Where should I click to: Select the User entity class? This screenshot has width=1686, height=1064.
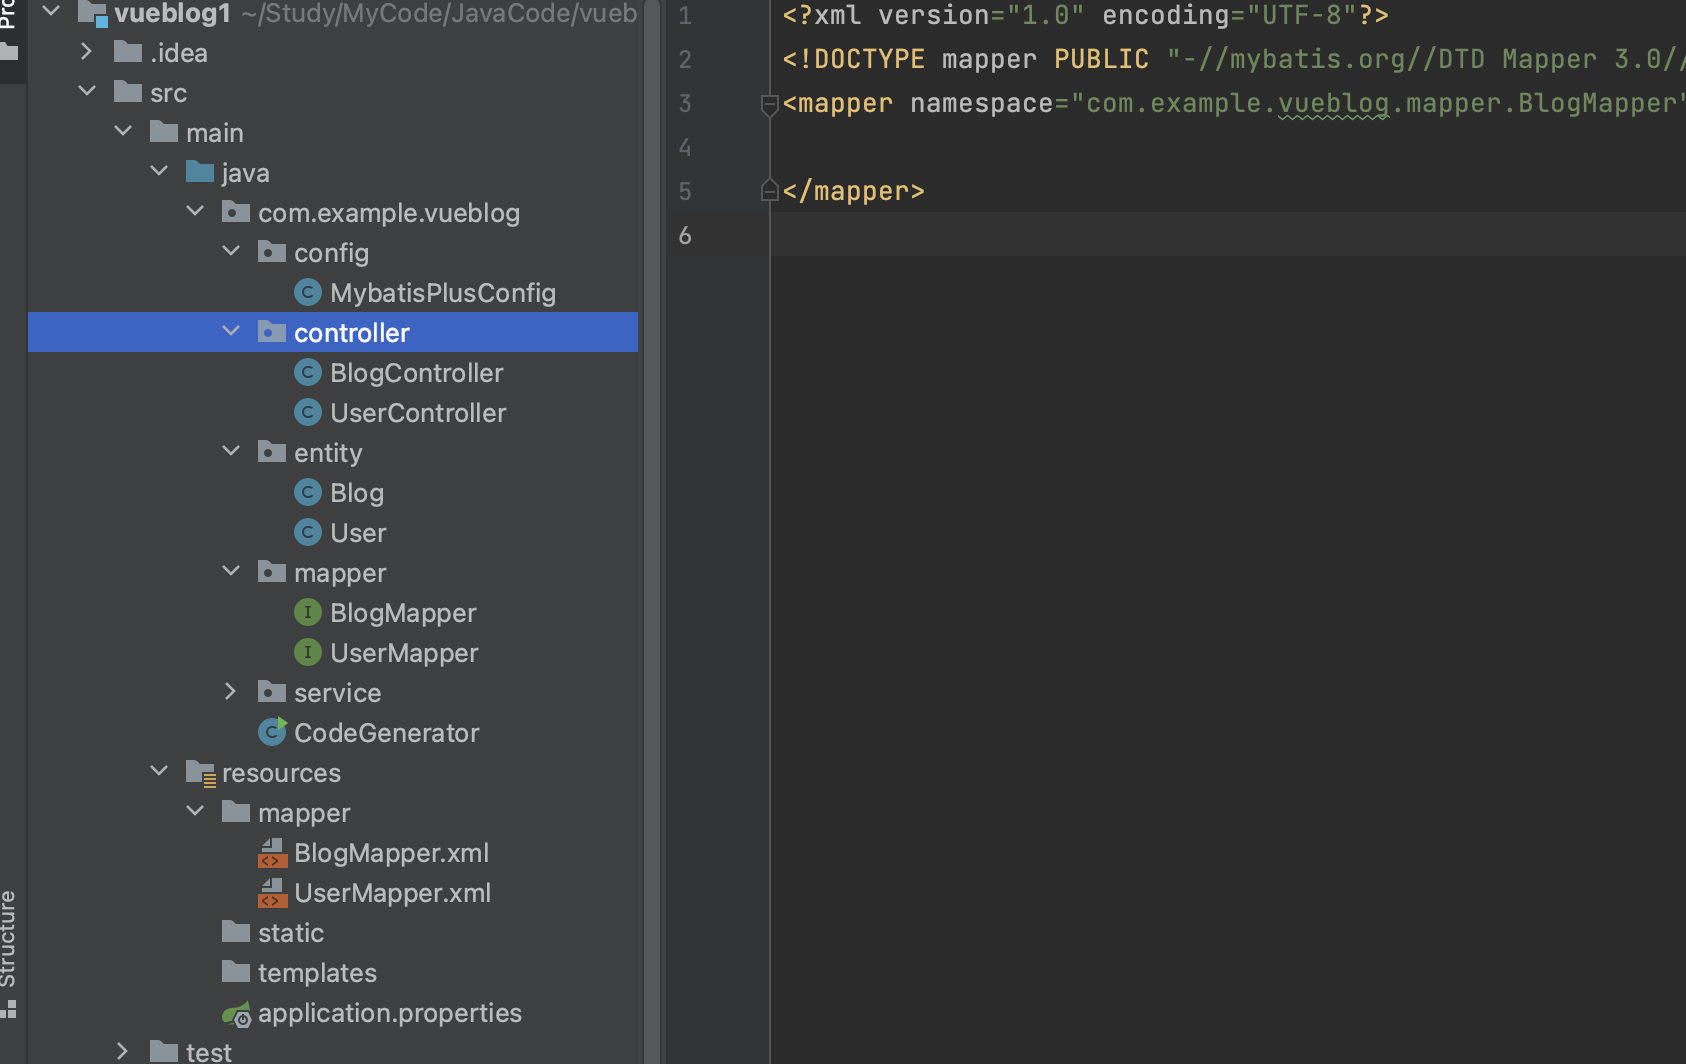[358, 533]
